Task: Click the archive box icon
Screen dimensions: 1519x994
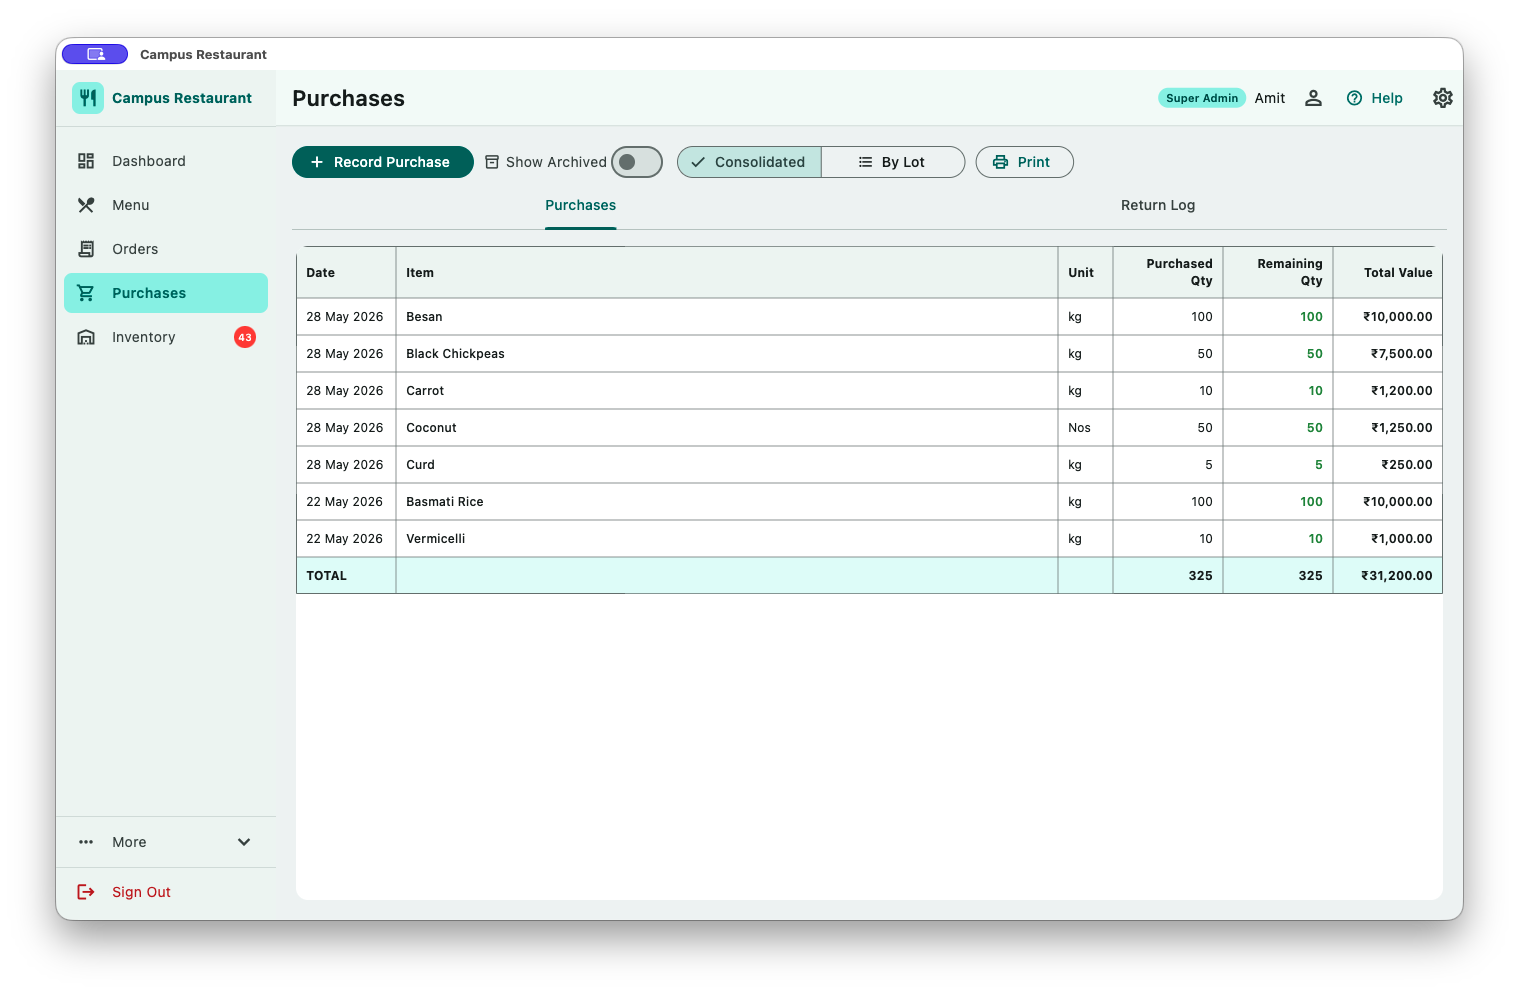Action: (x=492, y=162)
